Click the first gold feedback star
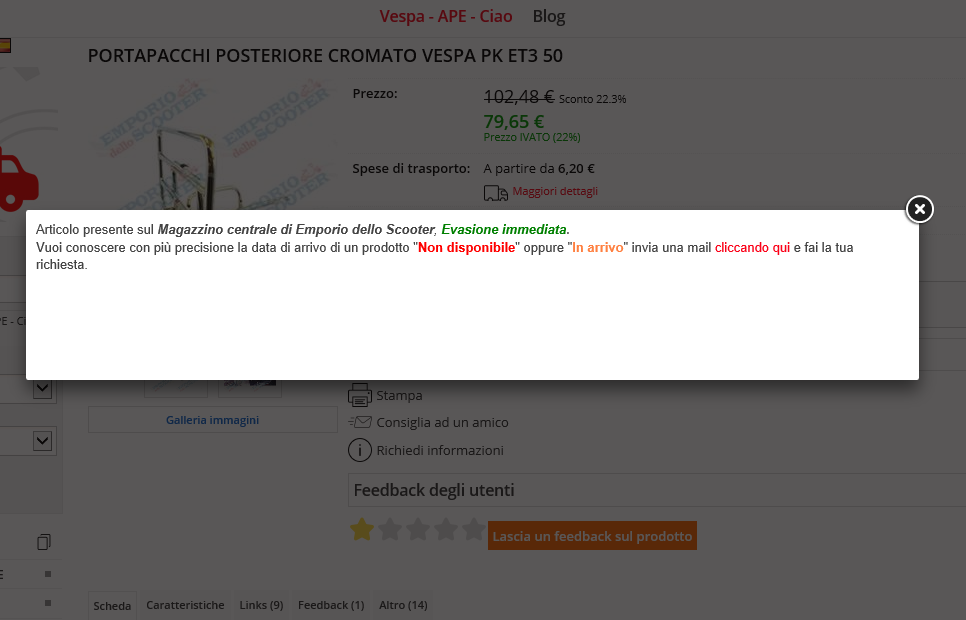This screenshot has height=620, width=966. [362, 529]
